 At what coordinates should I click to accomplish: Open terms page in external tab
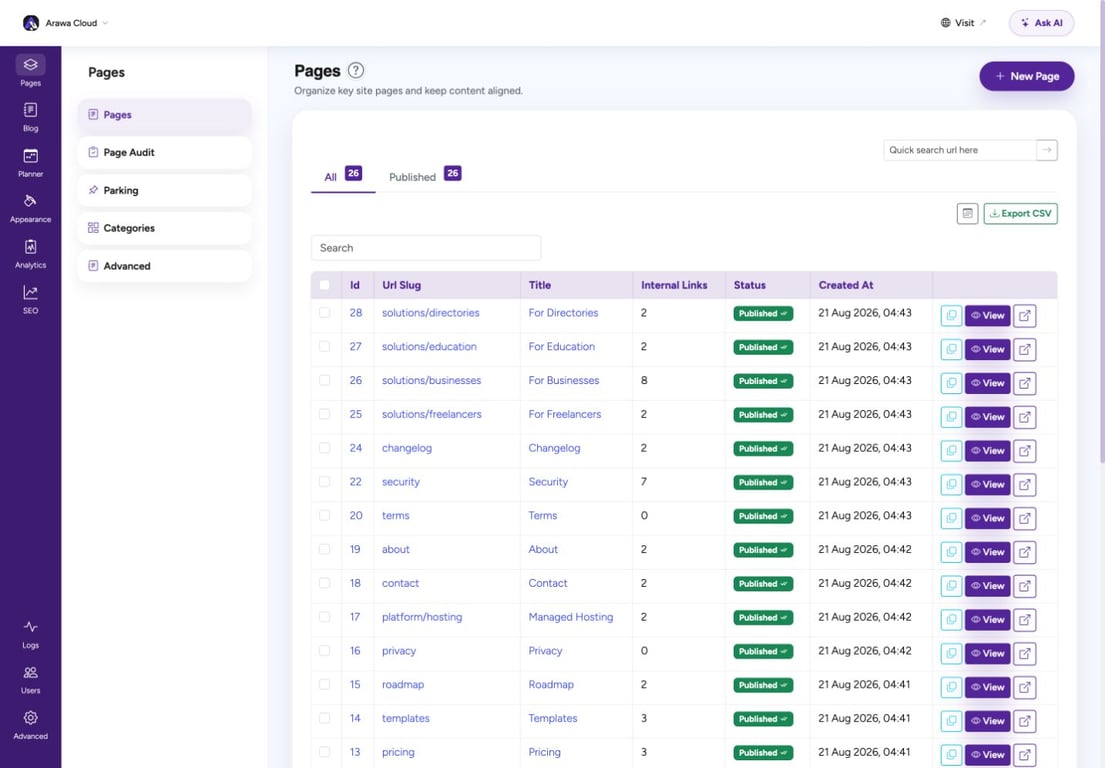[1025, 519]
